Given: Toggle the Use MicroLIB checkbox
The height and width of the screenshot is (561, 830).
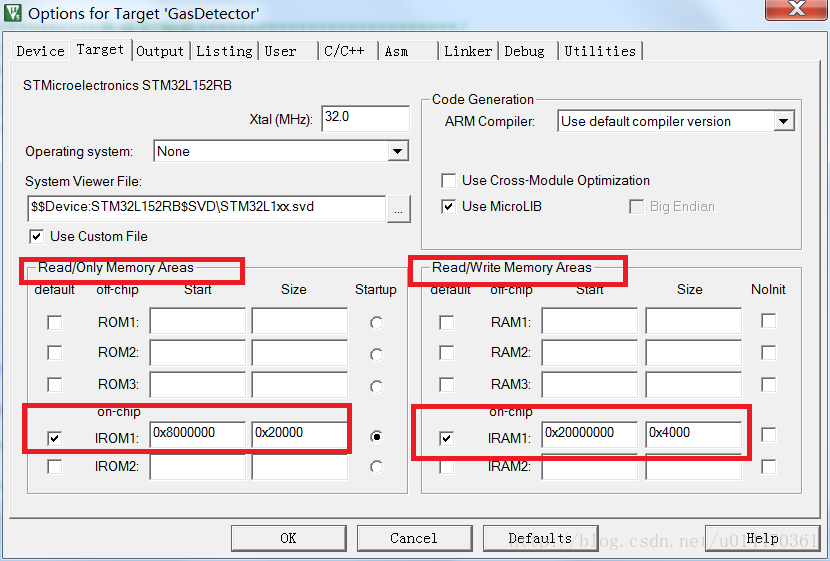Looking at the screenshot, I should tap(448, 206).
